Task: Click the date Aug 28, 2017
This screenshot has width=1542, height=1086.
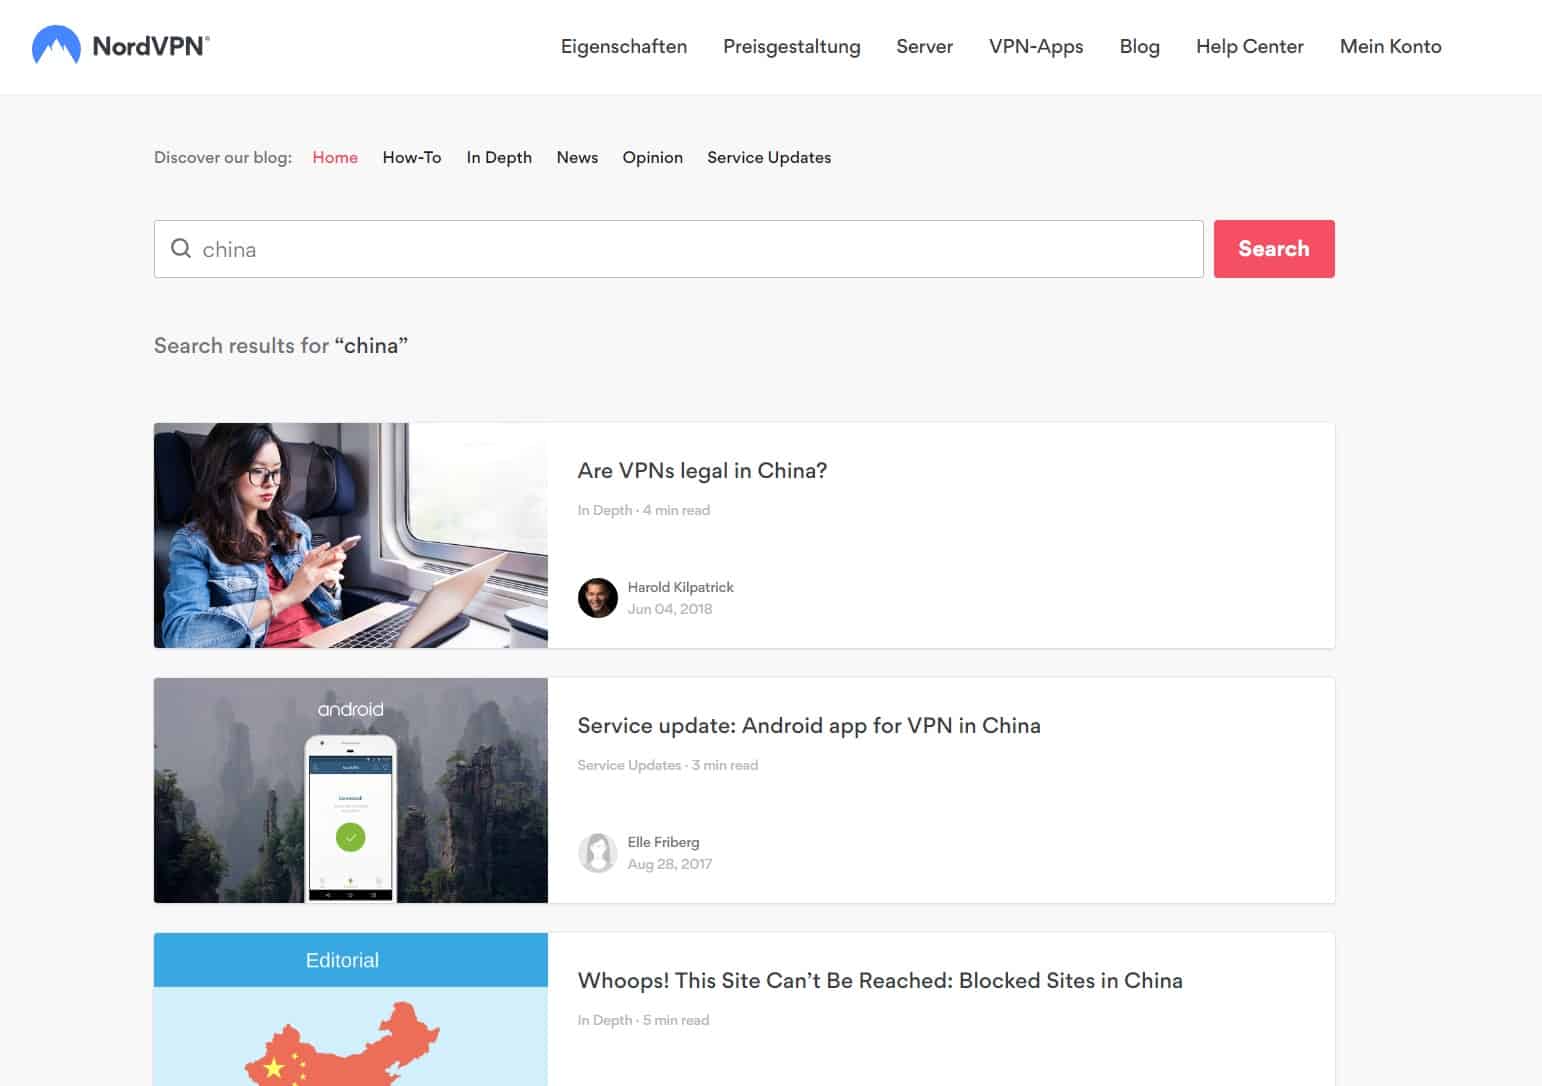Action: (670, 864)
